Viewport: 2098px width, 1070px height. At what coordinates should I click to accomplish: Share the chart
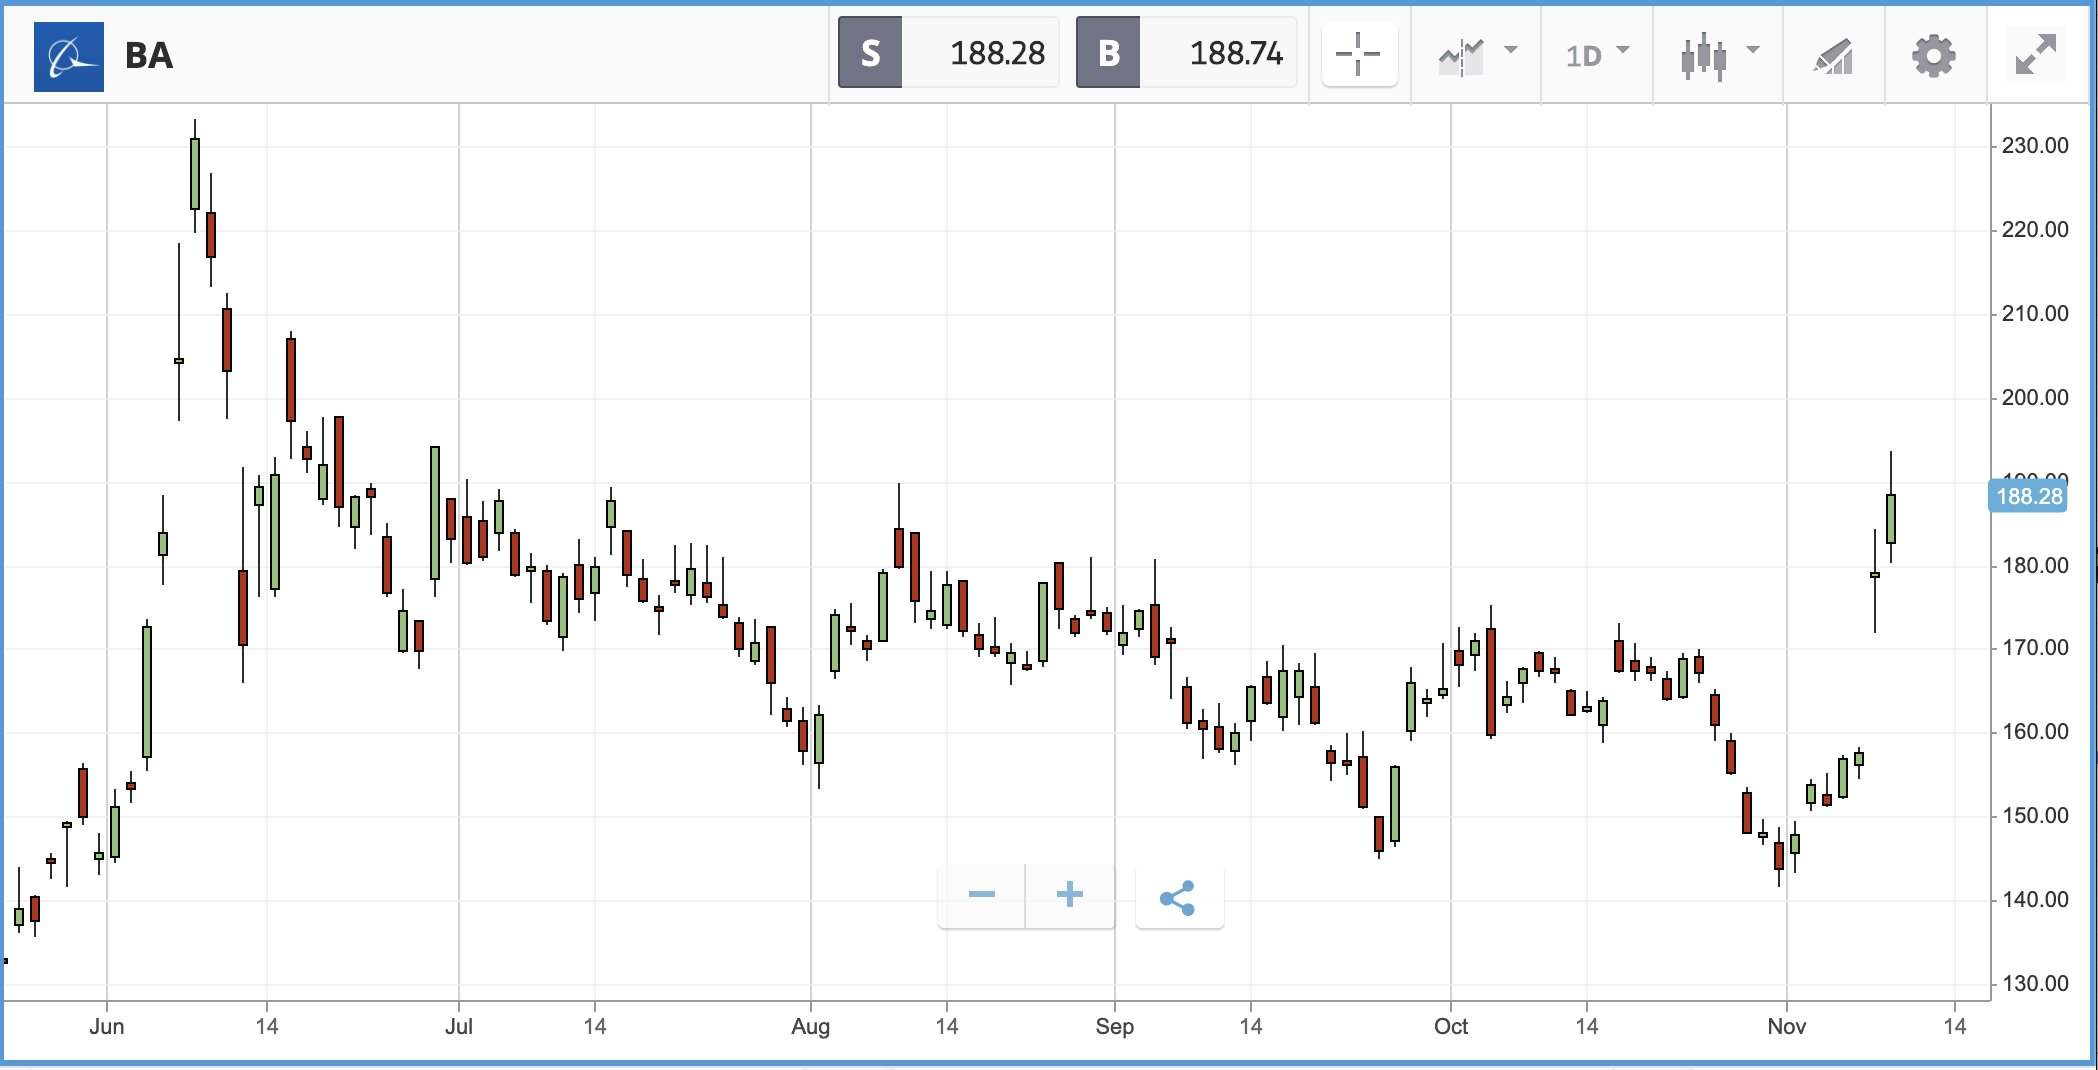[1179, 897]
